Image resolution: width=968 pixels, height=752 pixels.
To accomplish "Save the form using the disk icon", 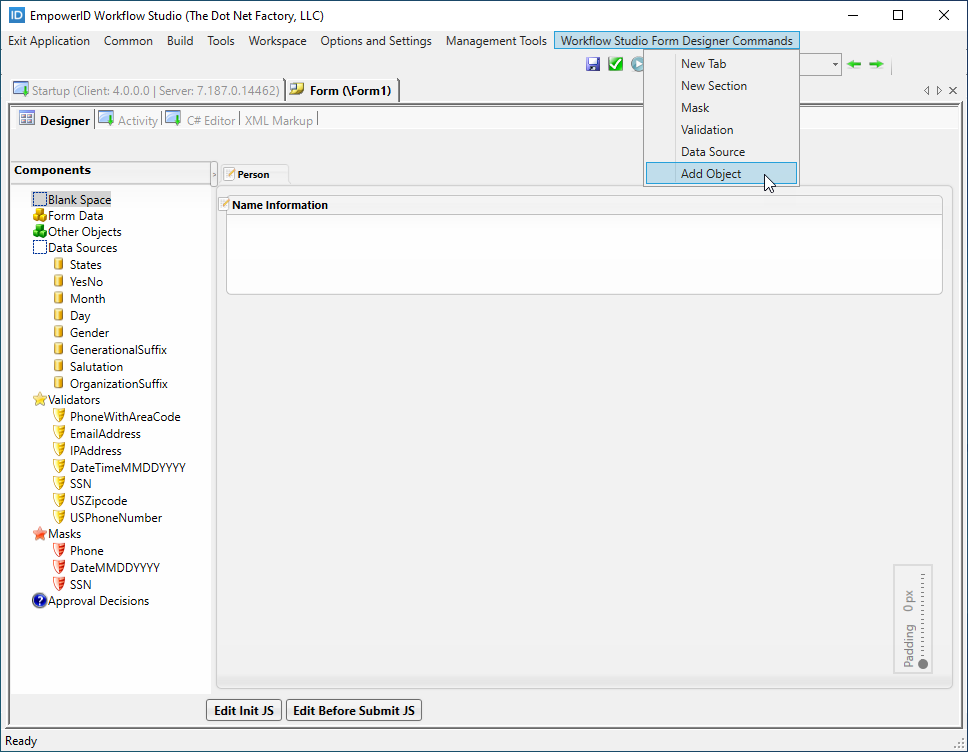I will [593, 63].
